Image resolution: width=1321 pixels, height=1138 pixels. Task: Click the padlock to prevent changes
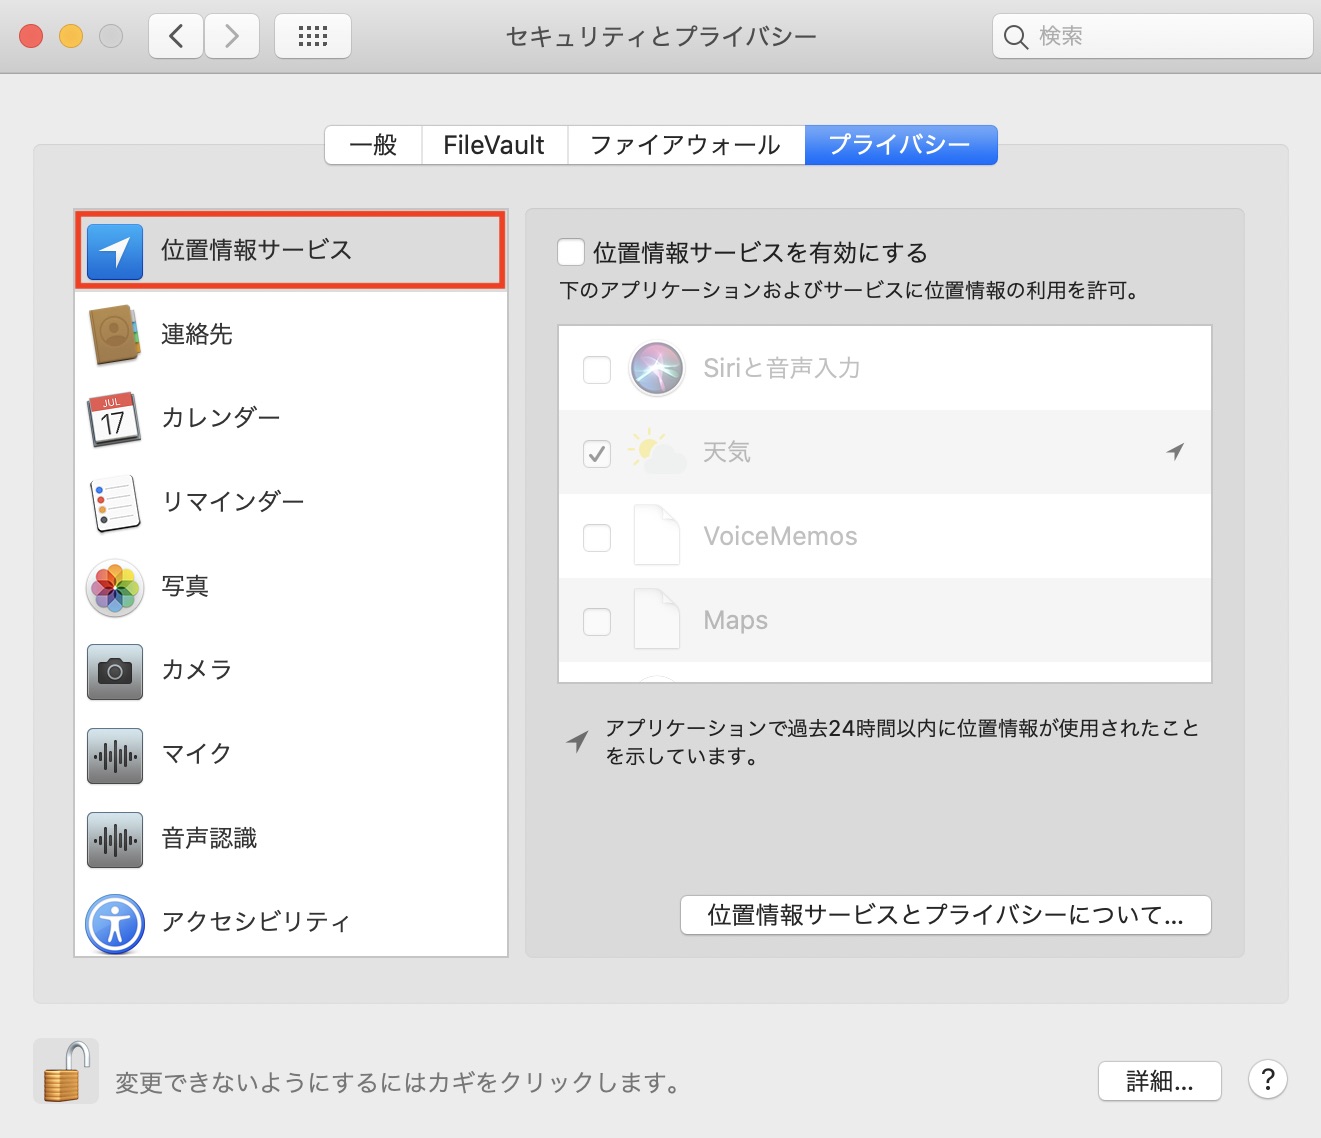[x=66, y=1072]
